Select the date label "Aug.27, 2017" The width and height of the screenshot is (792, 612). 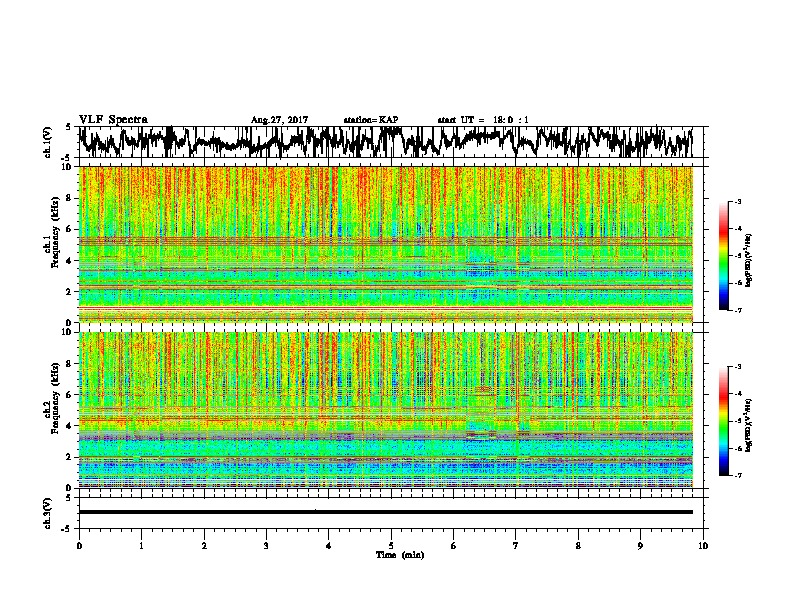tap(279, 120)
